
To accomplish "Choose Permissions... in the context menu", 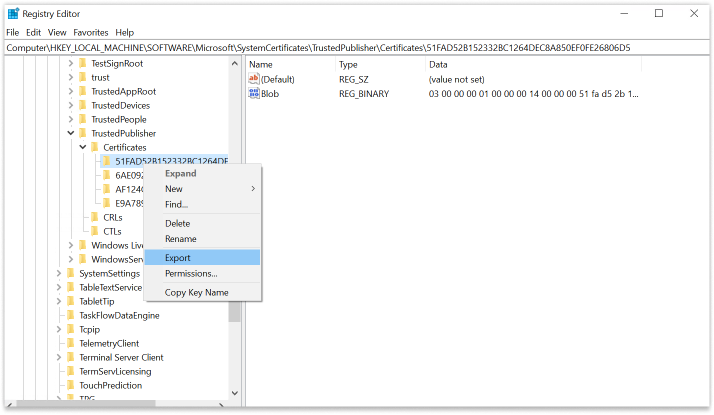I will point(202,273).
